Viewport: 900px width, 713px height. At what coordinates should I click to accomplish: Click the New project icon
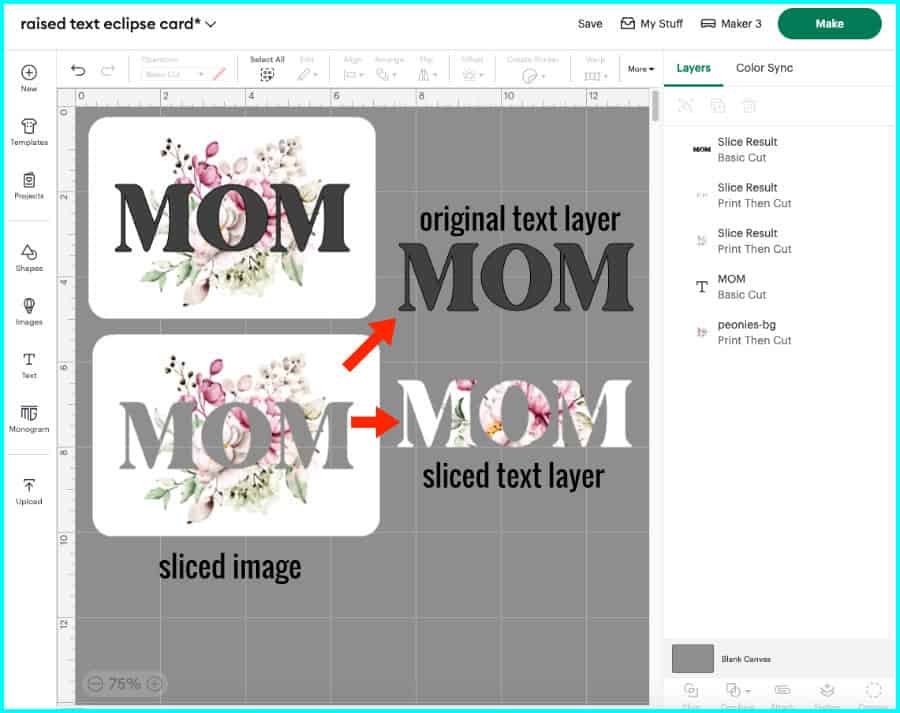29,78
